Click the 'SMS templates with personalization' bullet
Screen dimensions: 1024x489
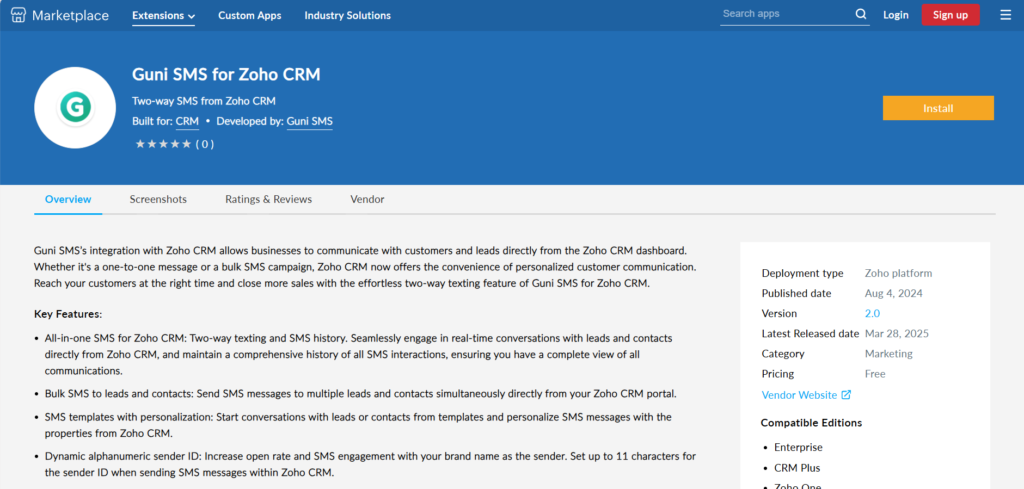tap(358, 425)
